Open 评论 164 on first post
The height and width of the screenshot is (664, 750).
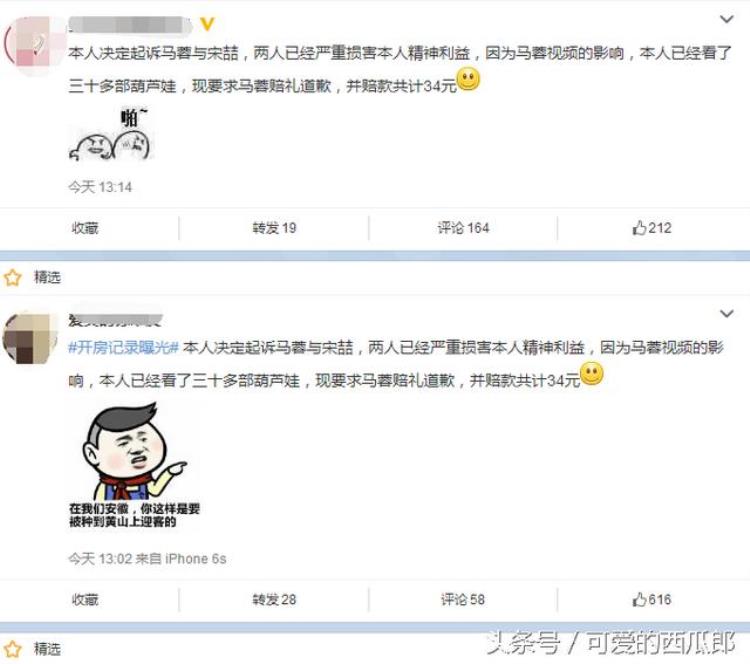click(x=463, y=228)
